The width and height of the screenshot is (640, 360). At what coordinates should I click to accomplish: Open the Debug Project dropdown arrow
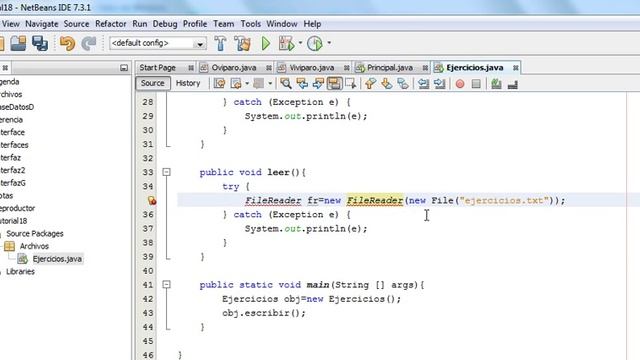point(300,43)
